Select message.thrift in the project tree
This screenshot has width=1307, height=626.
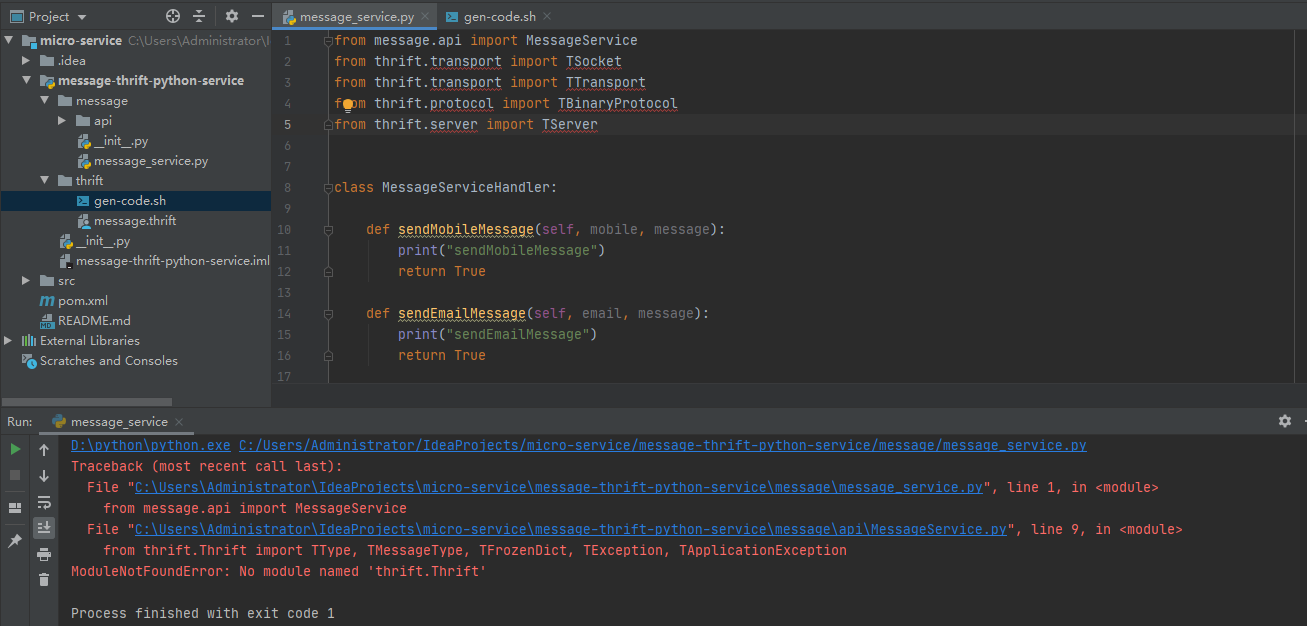[135, 221]
